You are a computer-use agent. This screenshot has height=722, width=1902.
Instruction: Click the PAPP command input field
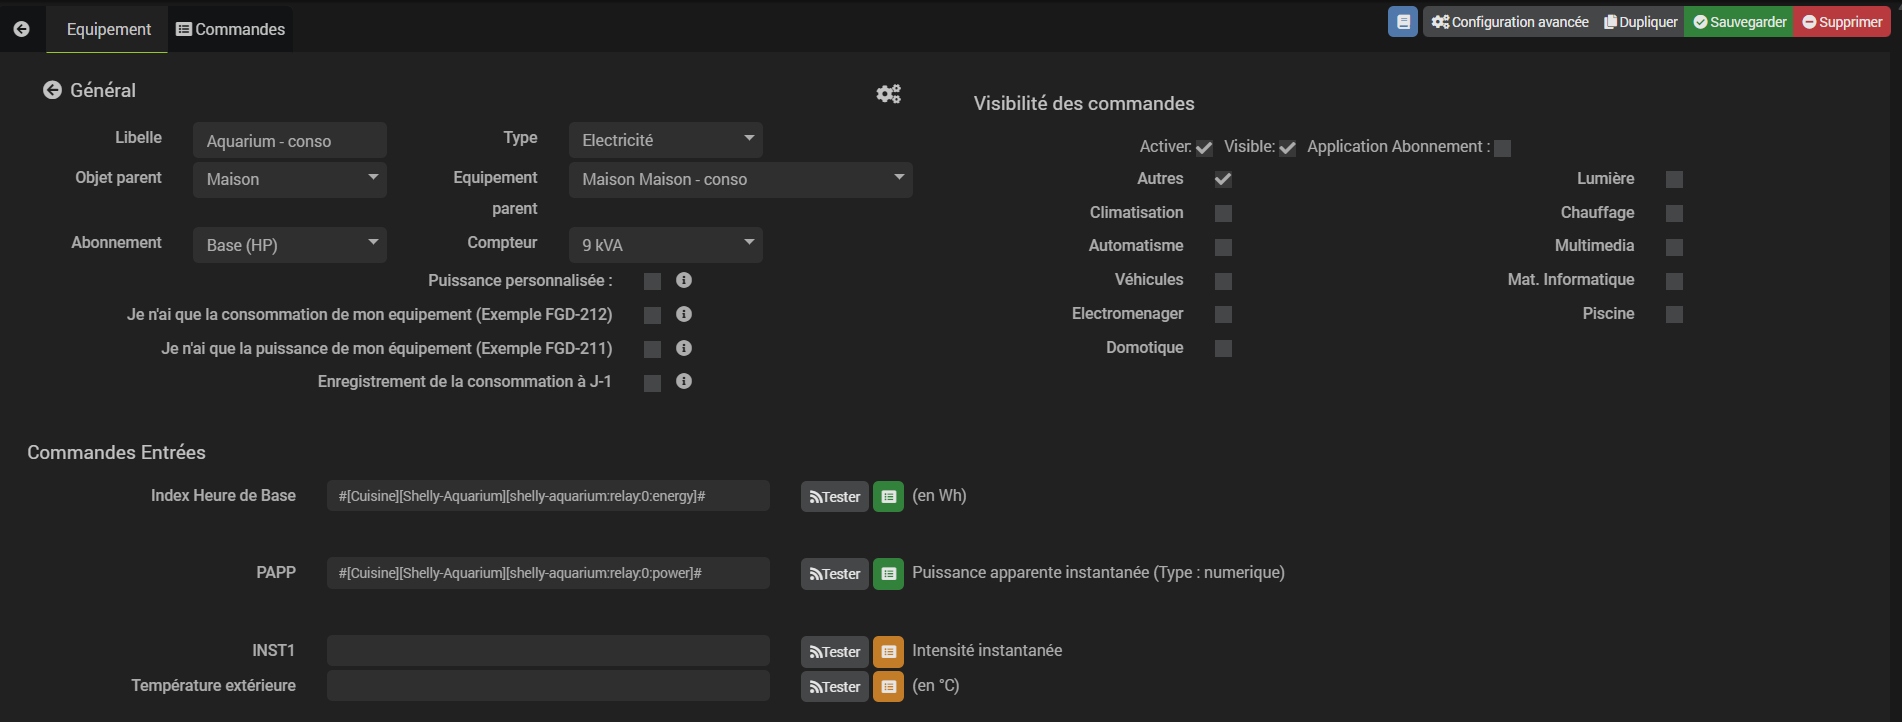[548, 573]
